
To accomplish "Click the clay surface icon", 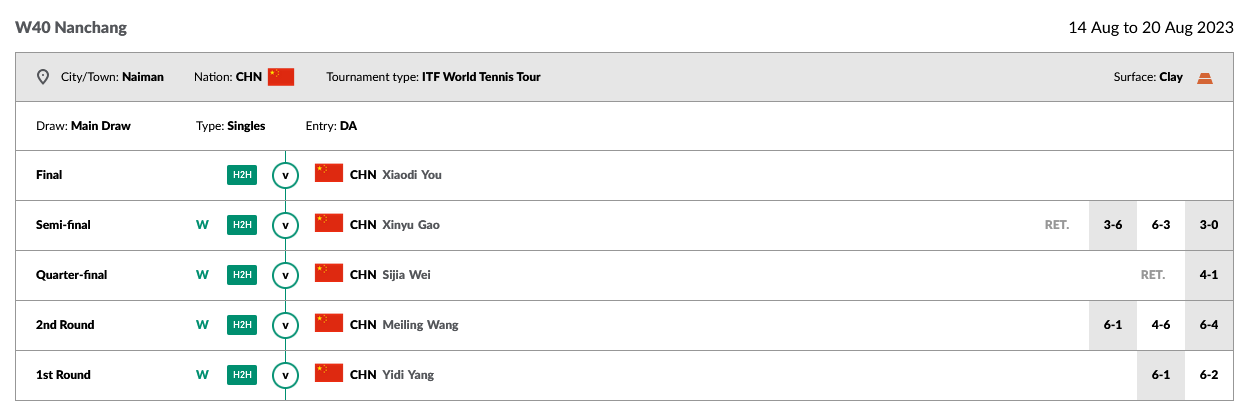I will pos(1205,77).
